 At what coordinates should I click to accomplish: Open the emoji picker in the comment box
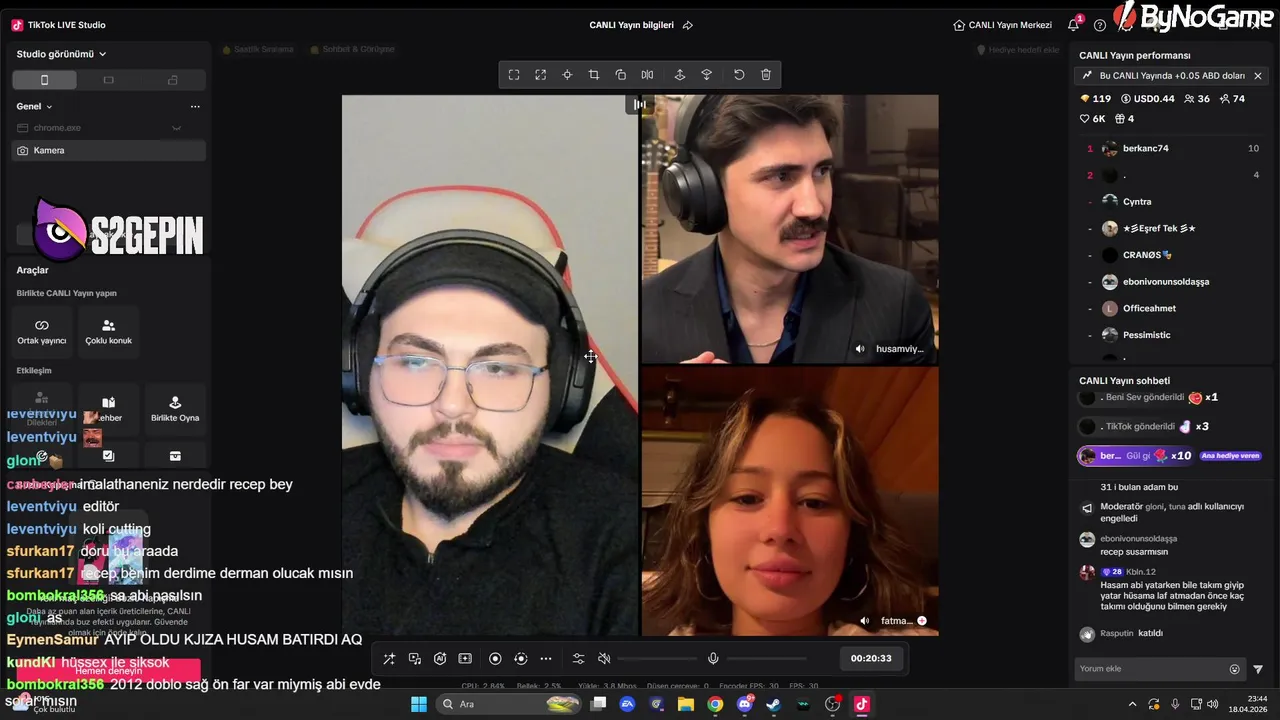1234,669
